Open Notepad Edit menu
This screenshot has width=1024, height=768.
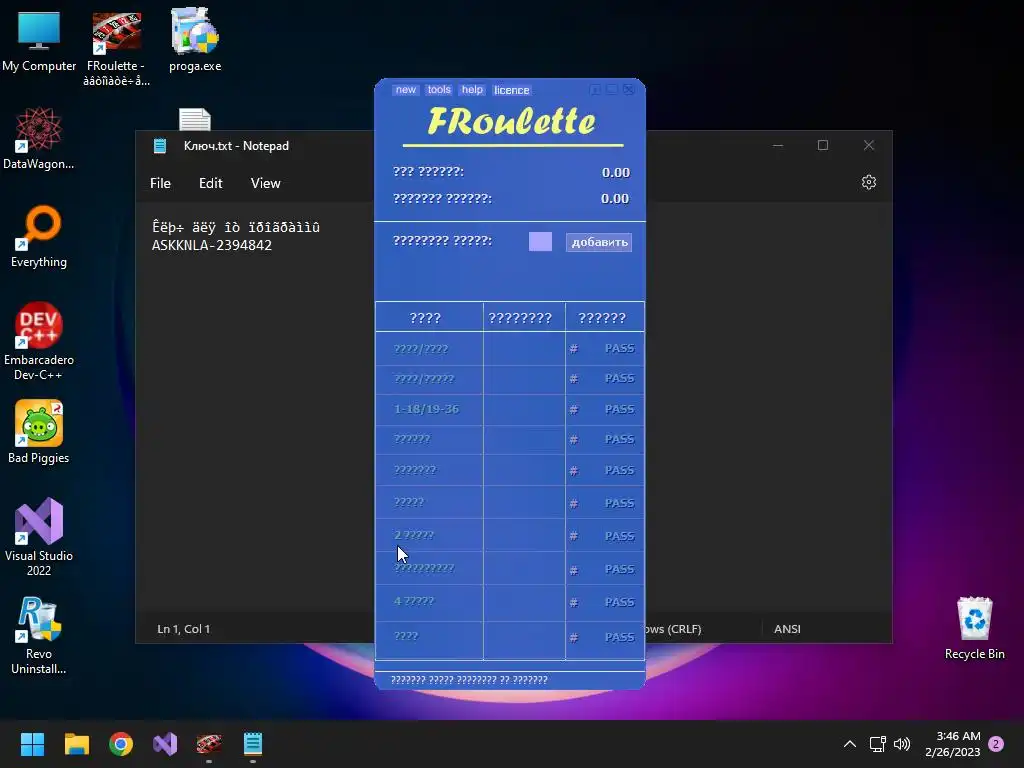coord(210,184)
